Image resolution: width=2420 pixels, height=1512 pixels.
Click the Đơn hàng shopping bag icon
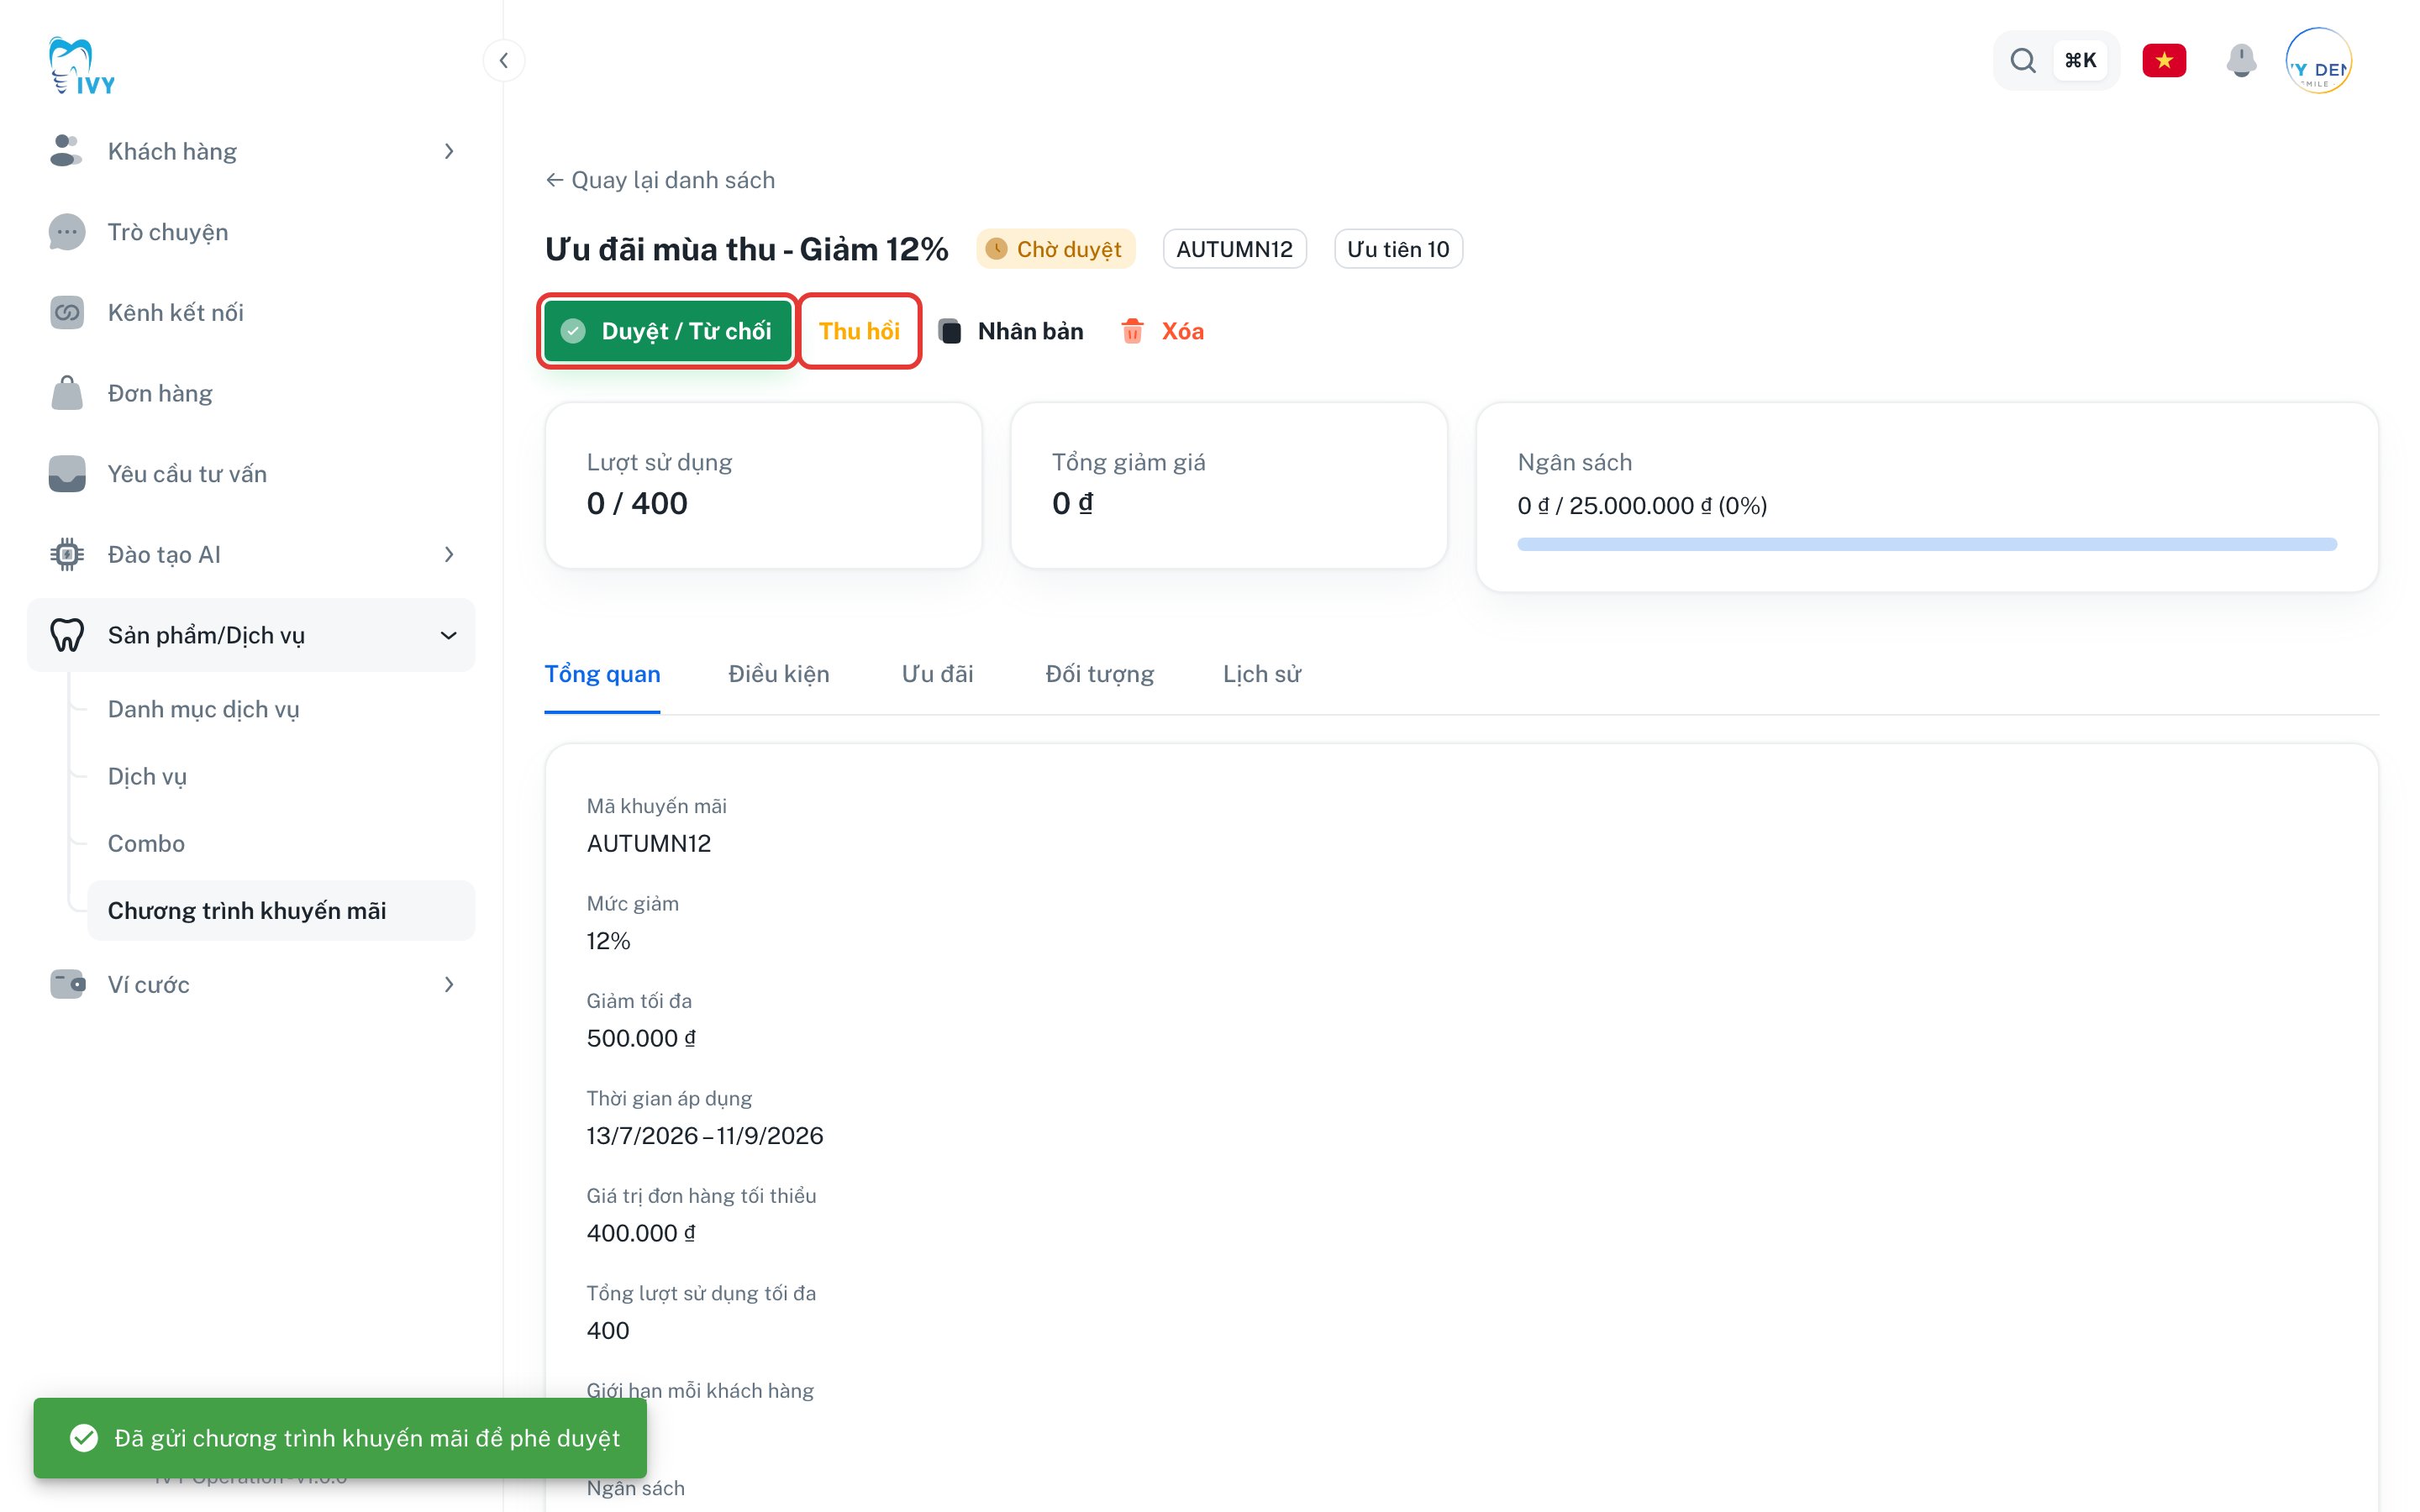point(66,393)
